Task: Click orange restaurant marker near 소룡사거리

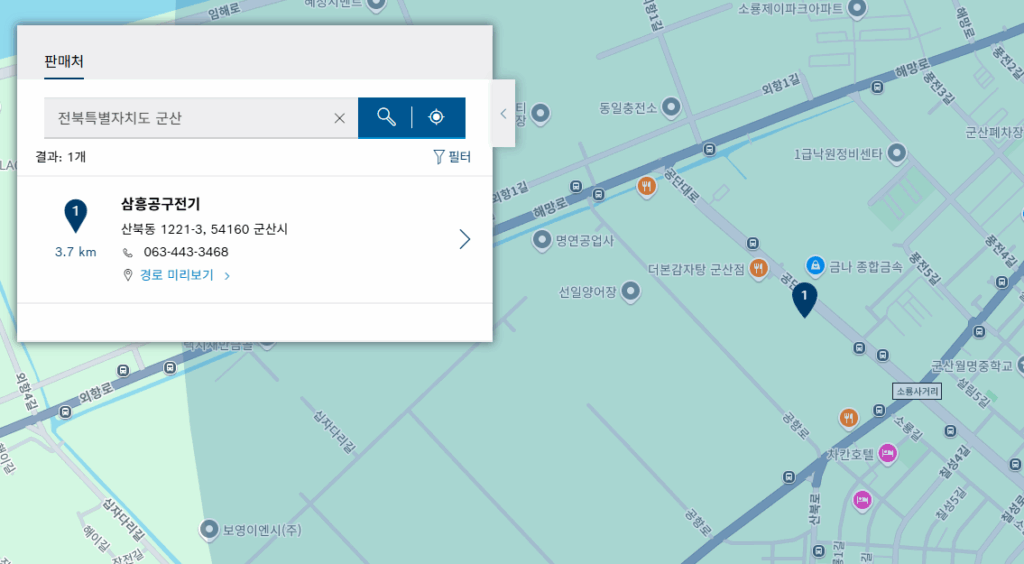Action: click(x=848, y=416)
